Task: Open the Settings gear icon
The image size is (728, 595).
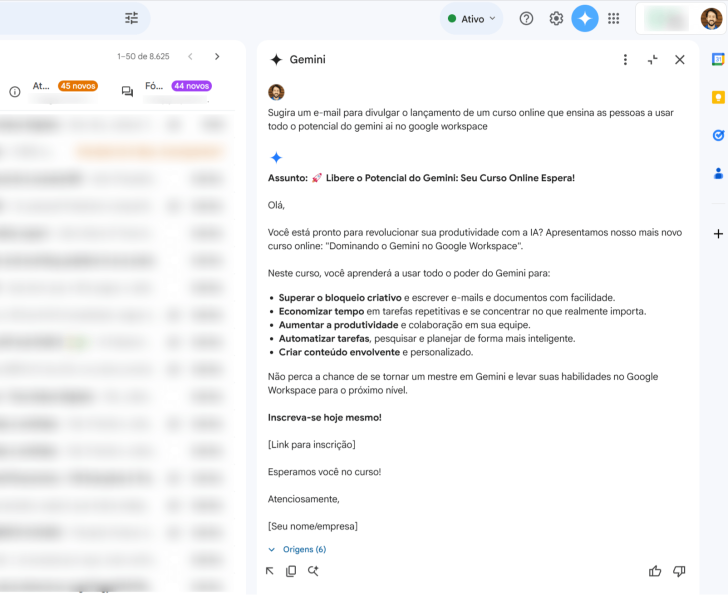Action: click(x=556, y=19)
